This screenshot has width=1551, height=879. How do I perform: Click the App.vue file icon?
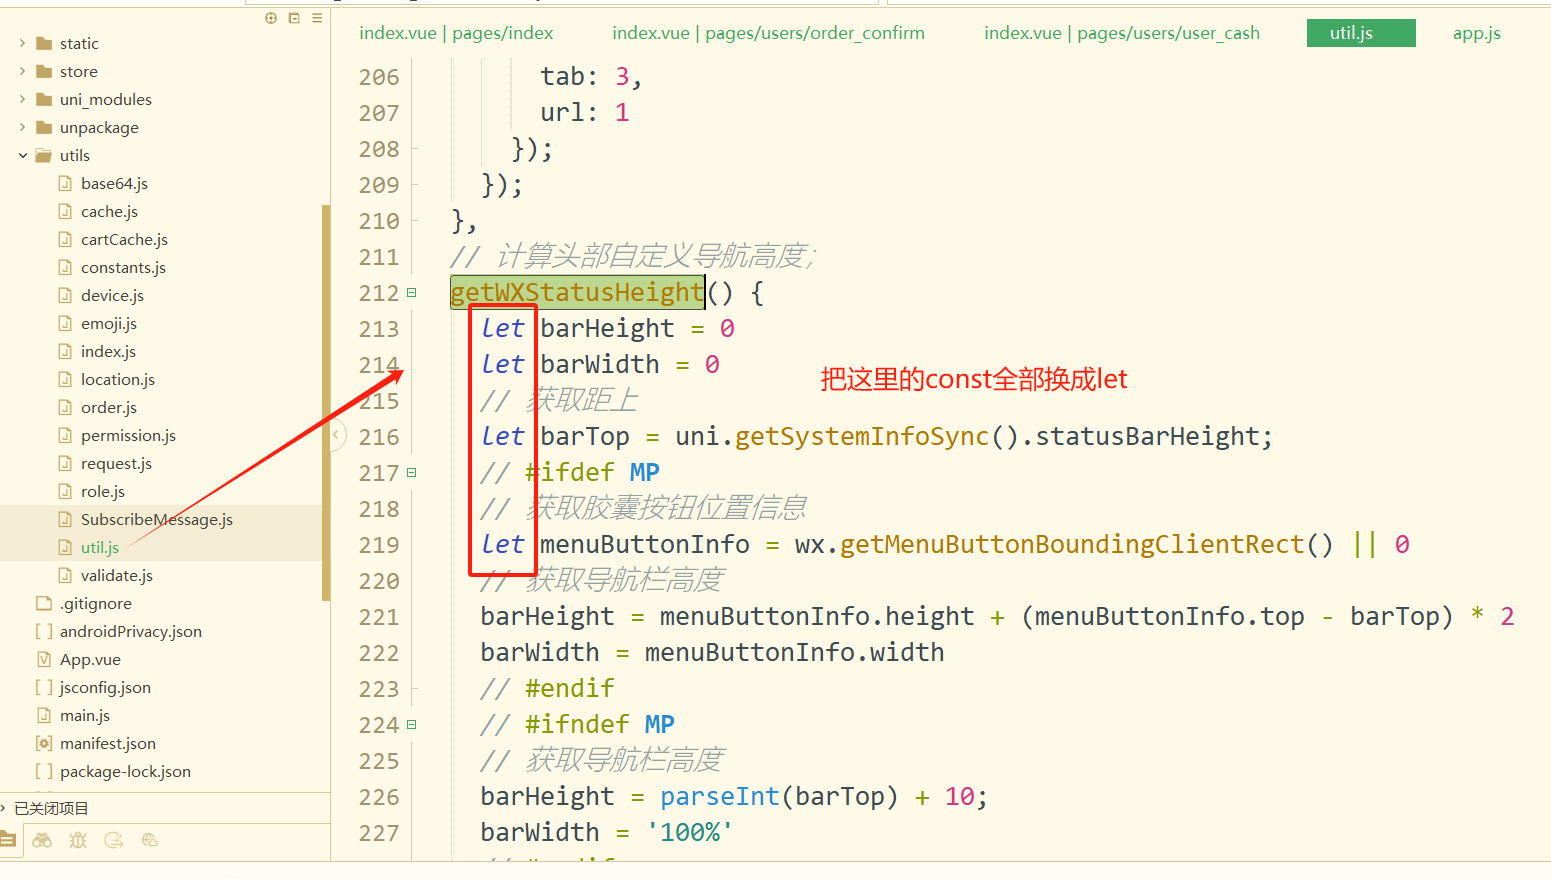click(44, 659)
